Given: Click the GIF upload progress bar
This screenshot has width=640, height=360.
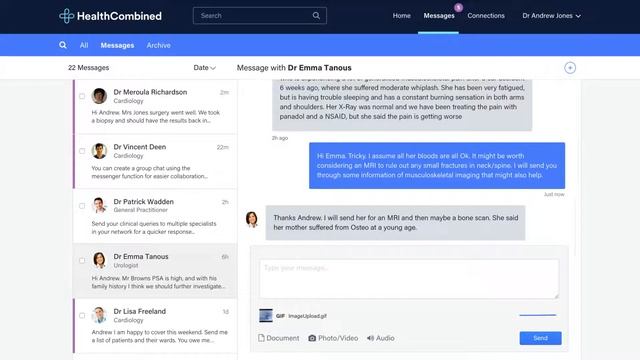Looking at the screenshot, I should click(538, 315).
